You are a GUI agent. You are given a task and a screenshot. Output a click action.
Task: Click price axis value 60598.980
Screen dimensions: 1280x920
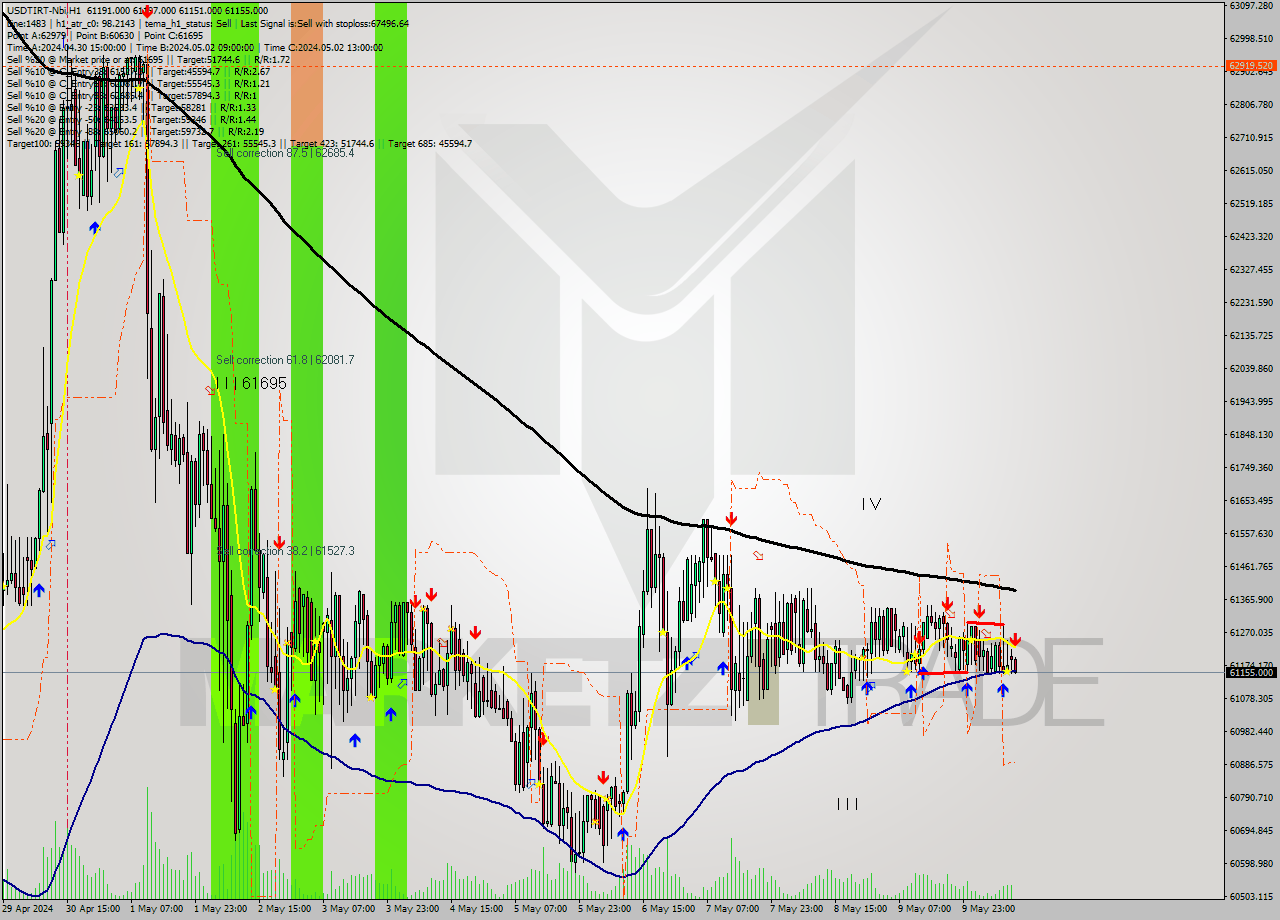coord(1251,863)
